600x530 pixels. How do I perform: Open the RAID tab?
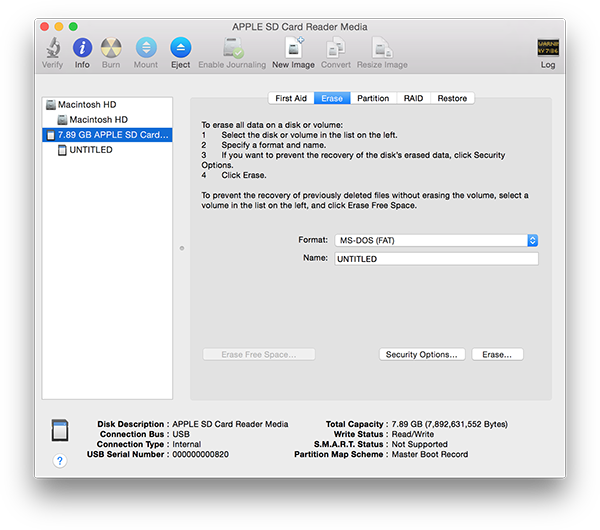[x=413, y=98]
